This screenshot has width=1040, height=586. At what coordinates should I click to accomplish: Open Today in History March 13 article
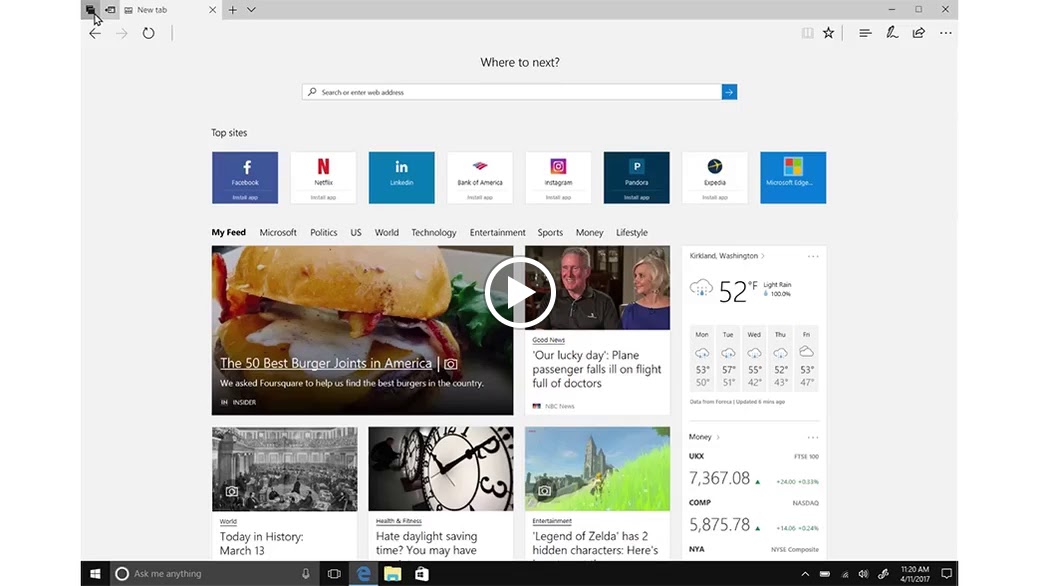pyautogui.click(x=261, y=544)
